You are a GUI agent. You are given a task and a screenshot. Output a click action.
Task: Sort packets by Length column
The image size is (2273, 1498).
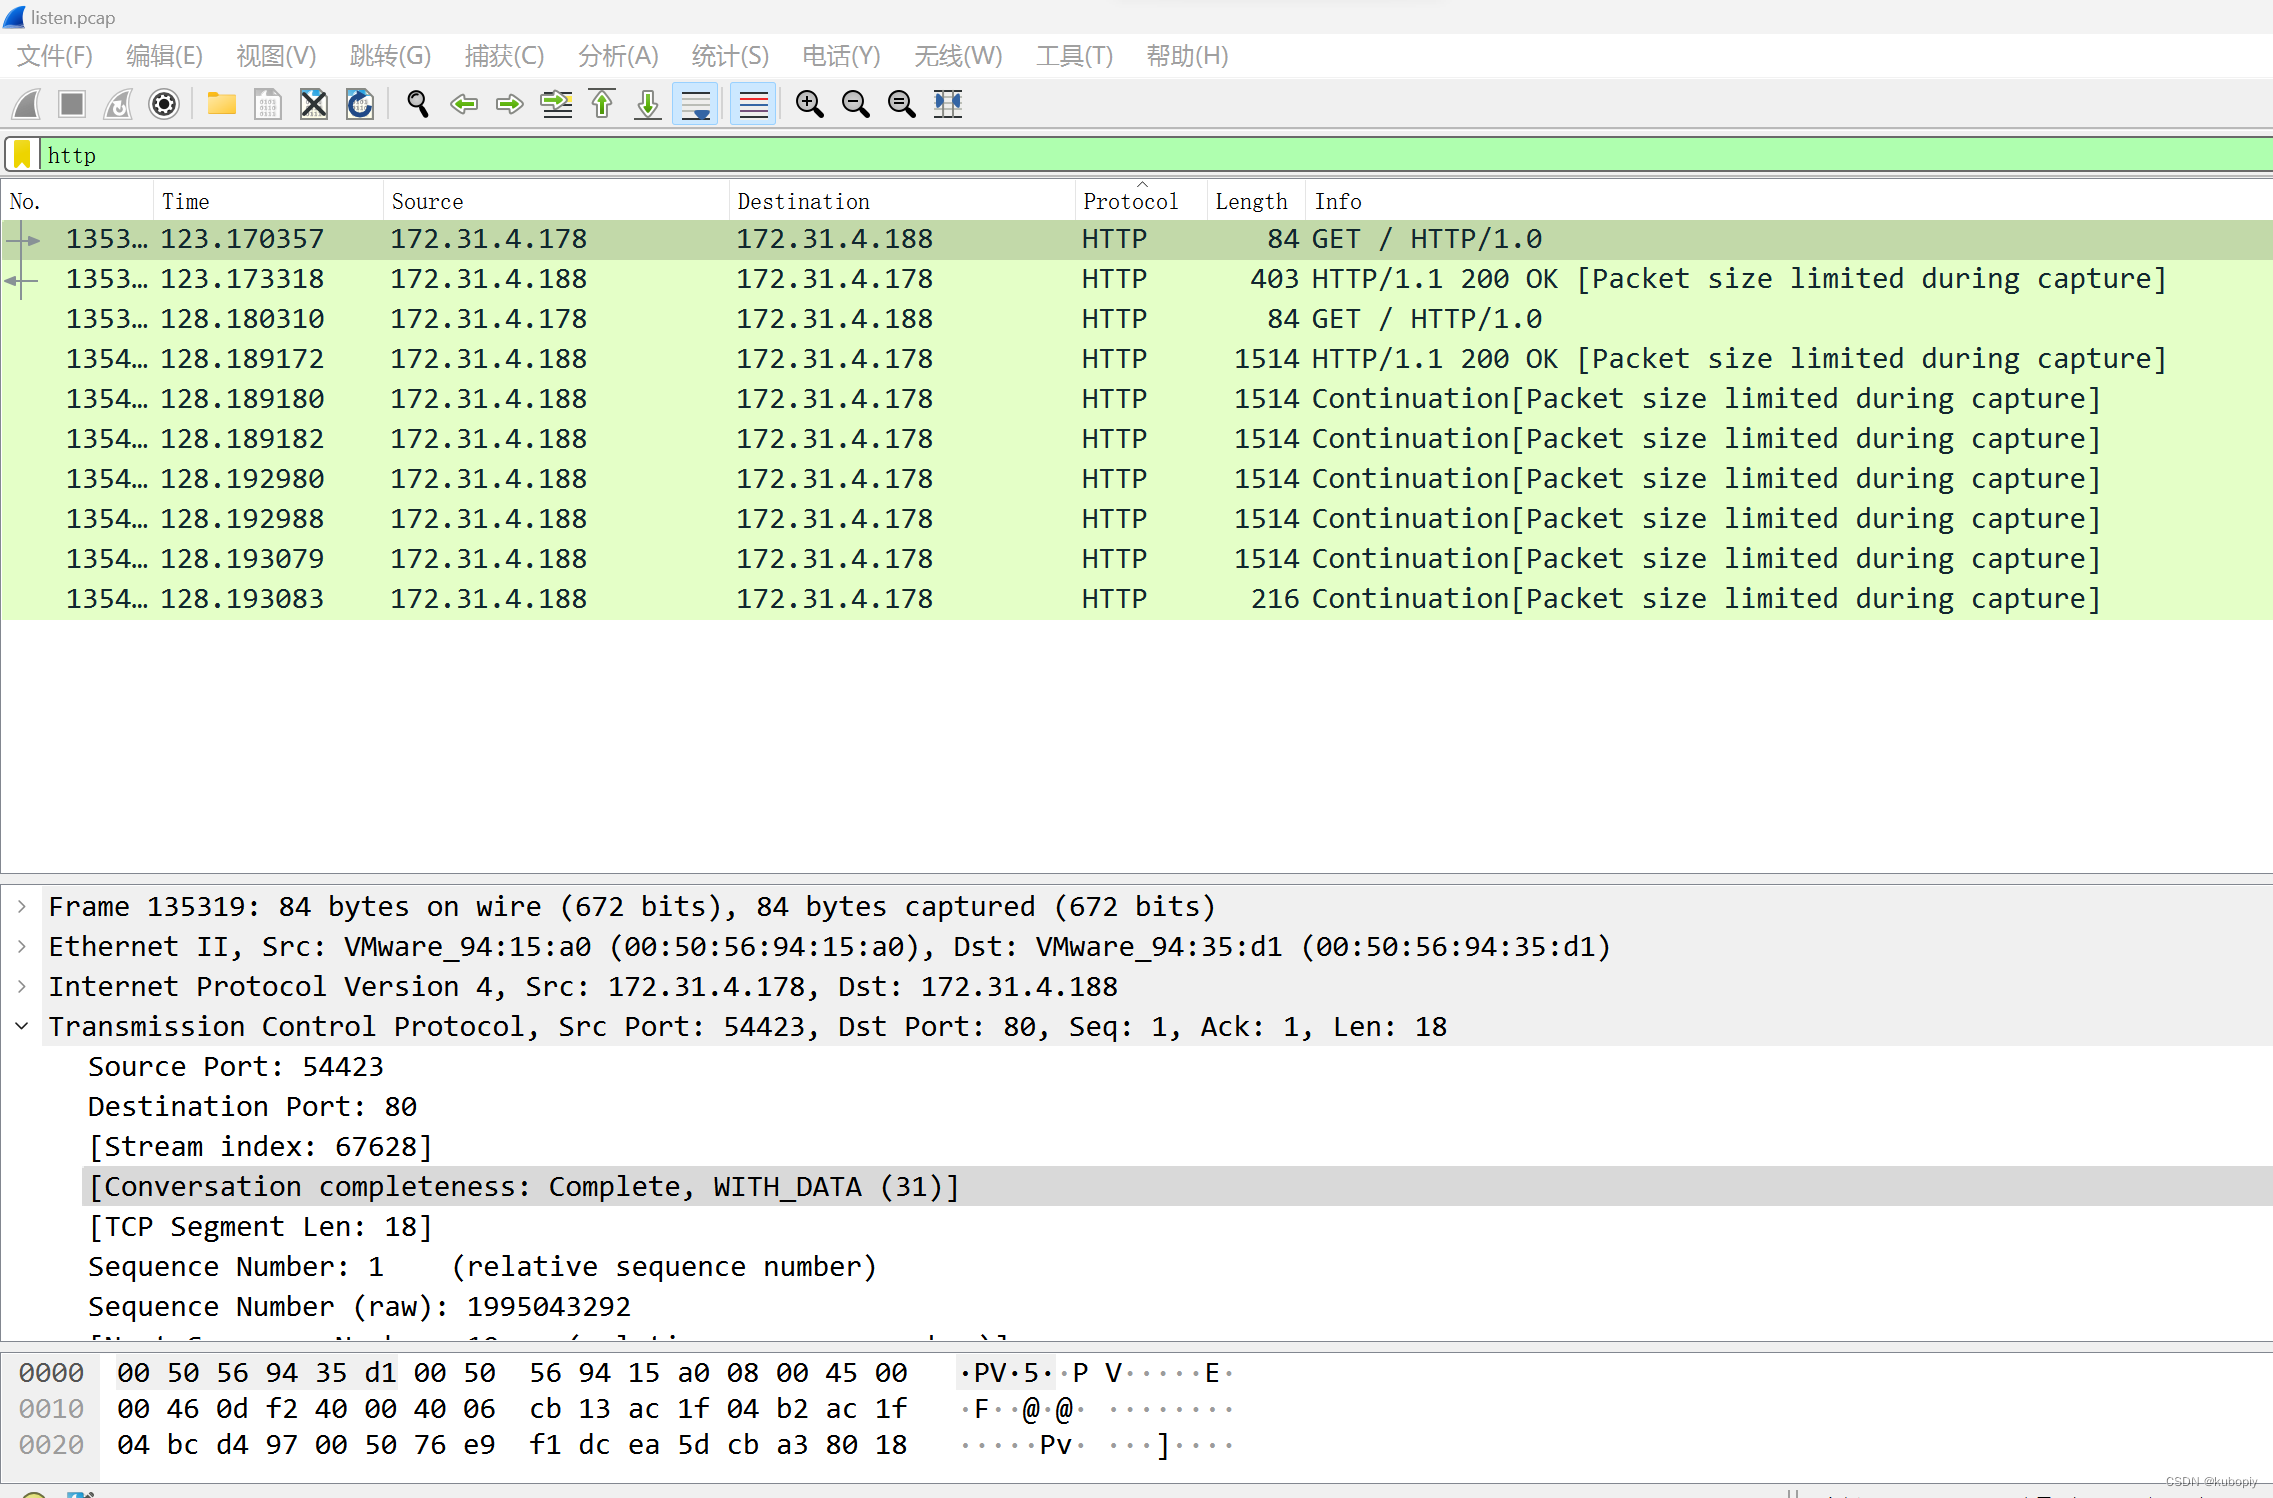(x=1256, y=201)
